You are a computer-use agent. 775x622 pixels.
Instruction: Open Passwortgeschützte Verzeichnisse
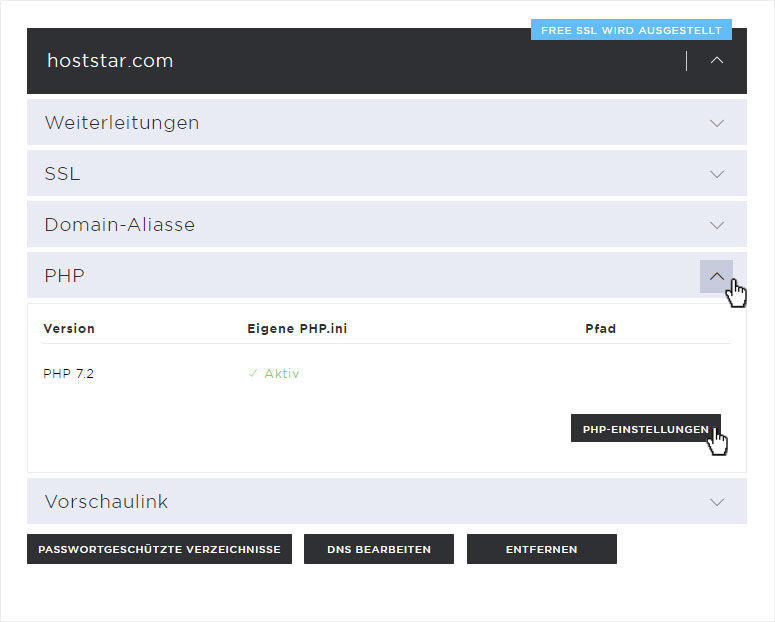159,549
